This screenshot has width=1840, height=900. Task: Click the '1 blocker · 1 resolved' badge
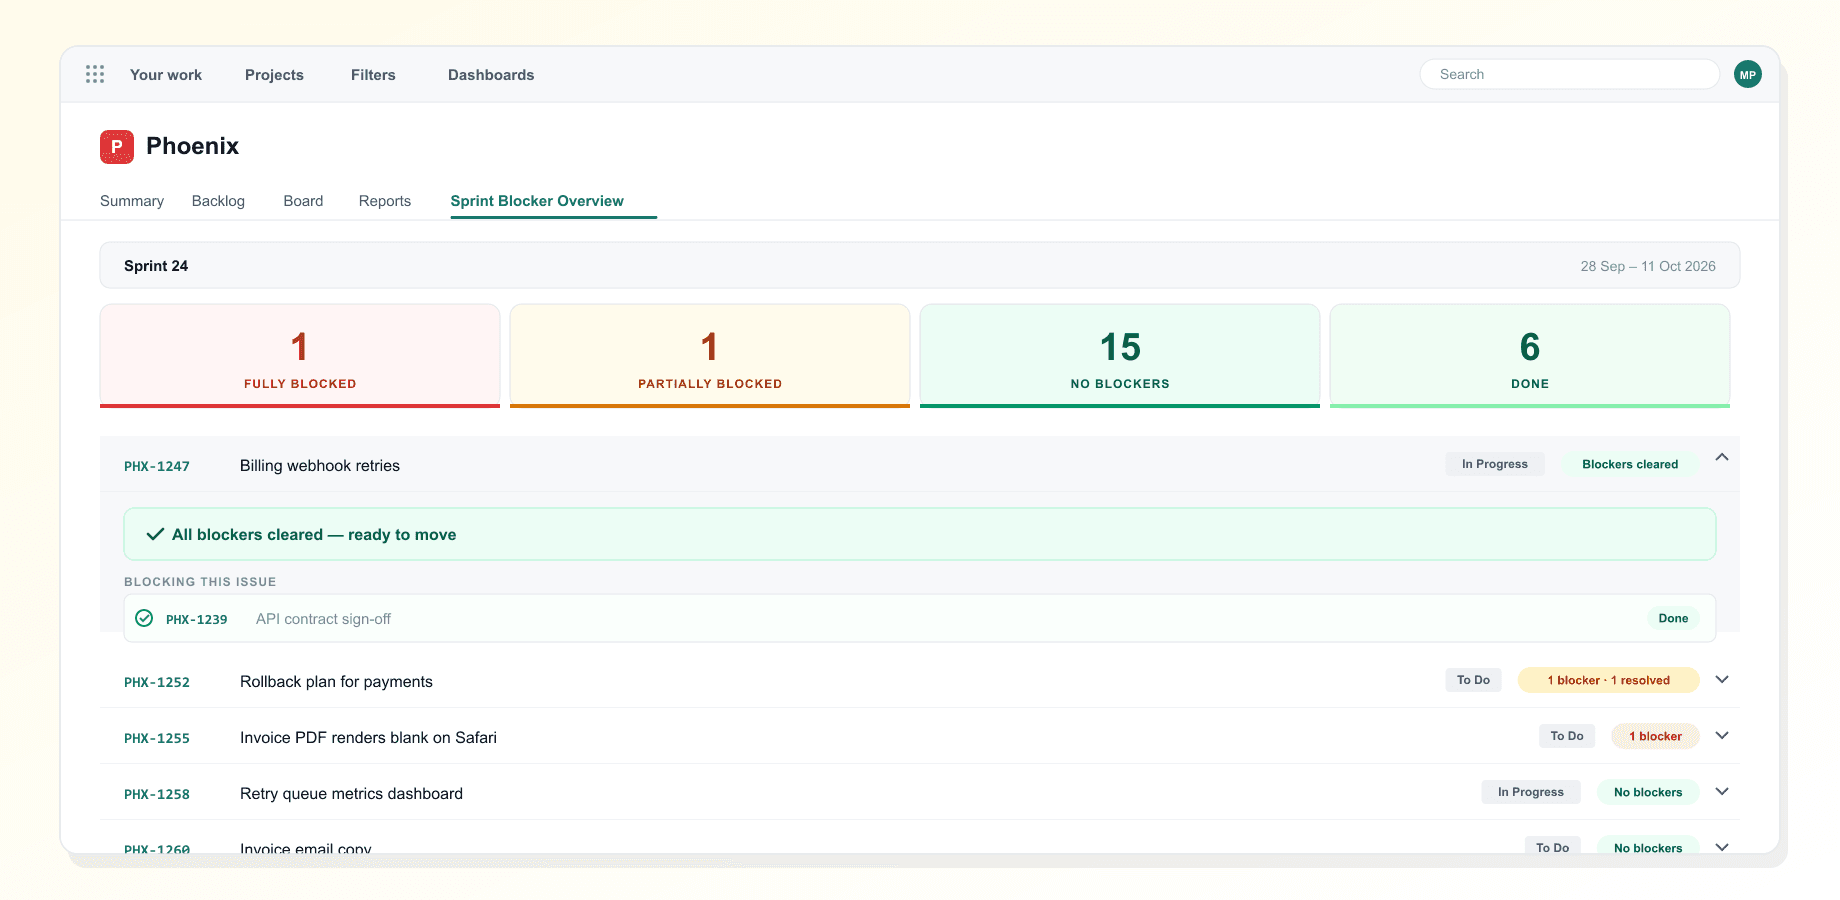(x=1608, y=680)
